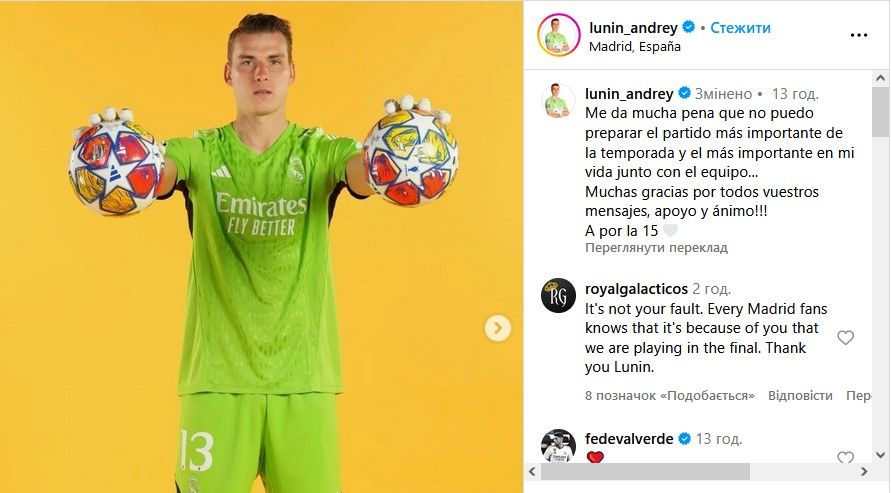Open royalgalacticos avatar
Screen dimensions: 891x493
click(x=558, y=295)
